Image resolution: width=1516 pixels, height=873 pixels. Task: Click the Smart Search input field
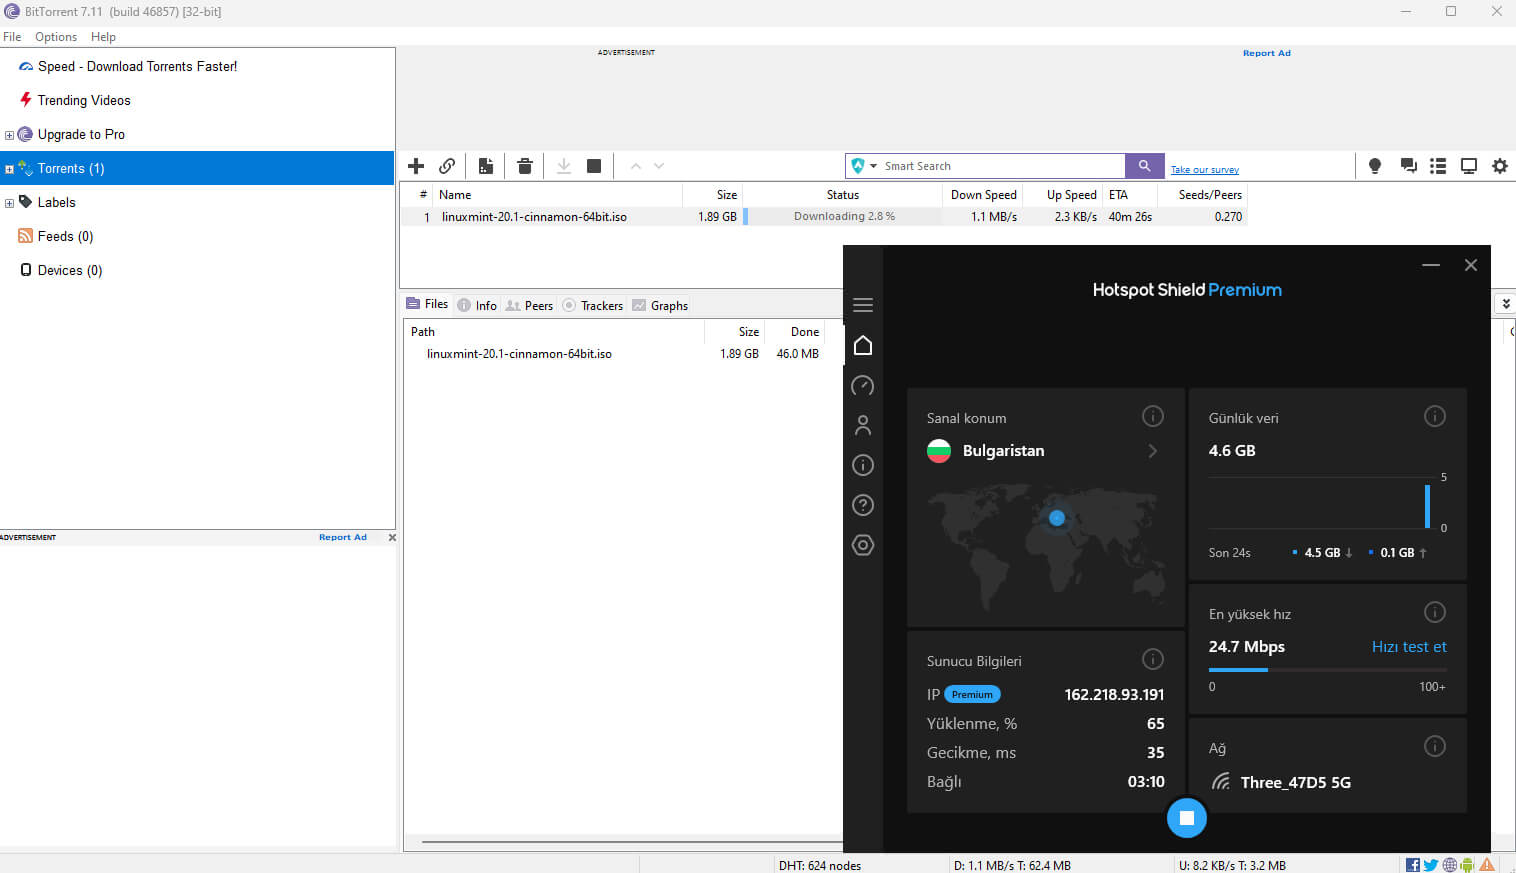coord(1002,166)
